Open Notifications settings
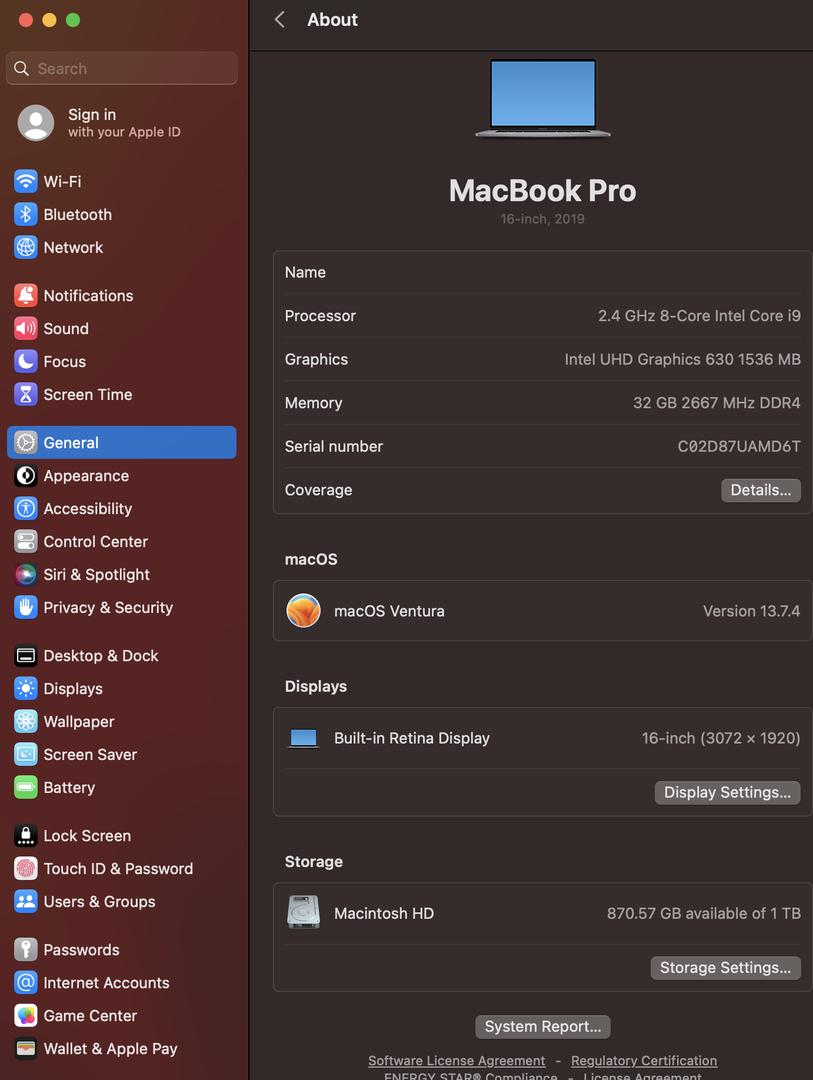The image size is (813, 1080). click(x=122, y=295)
